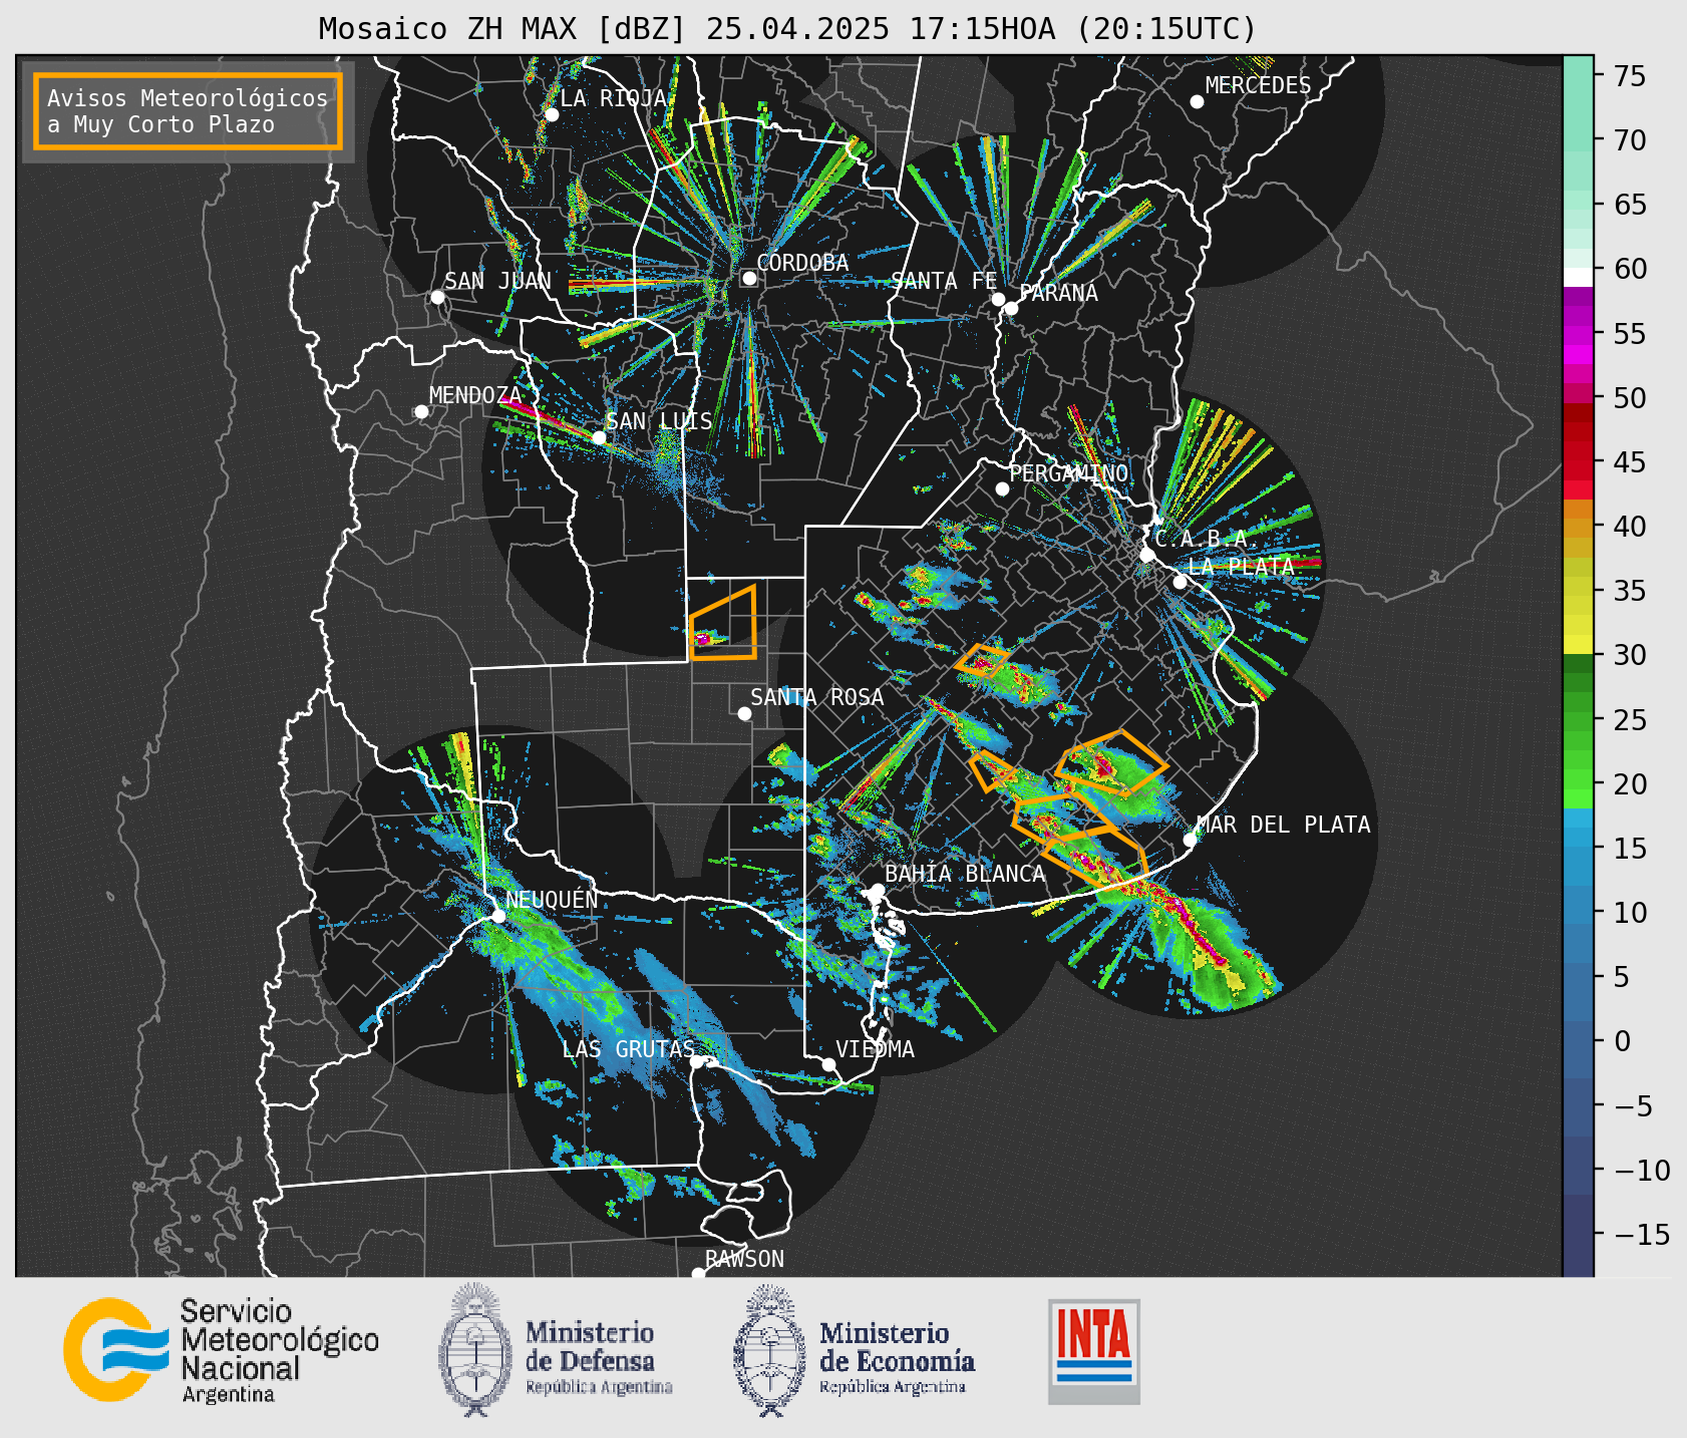The height and width of the screenshot is (1438, 1687).
Task: Click the Servicio Meteorológico Nacional logo
Action: click(221, 1350)
